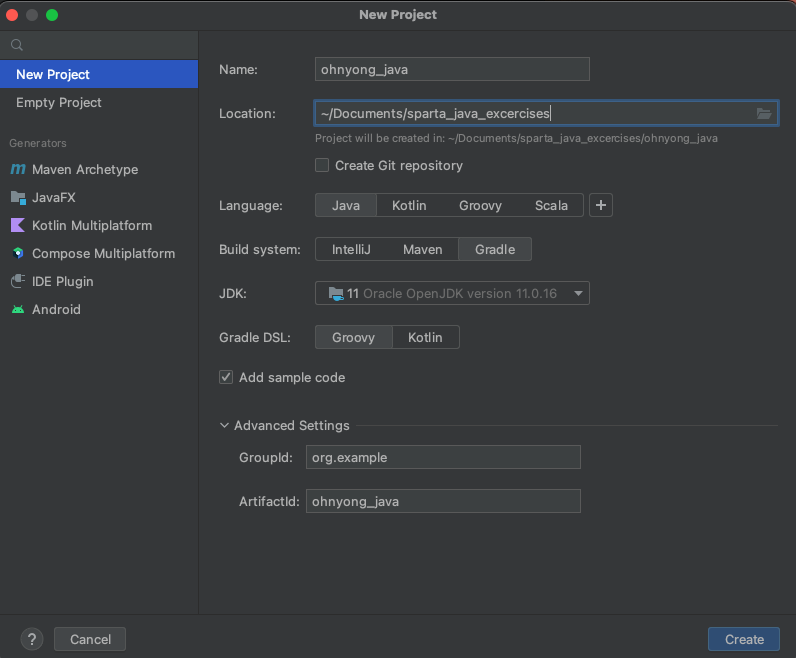Add a language with the plus button
796x658 pixels.
coord(601,205)
